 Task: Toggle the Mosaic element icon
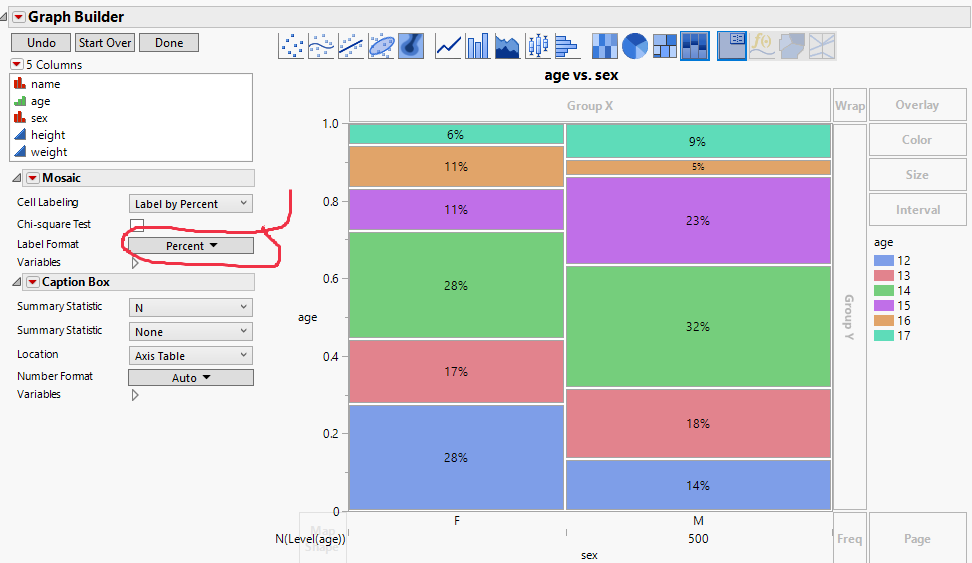pyautogui.click(x=694, y=46)
